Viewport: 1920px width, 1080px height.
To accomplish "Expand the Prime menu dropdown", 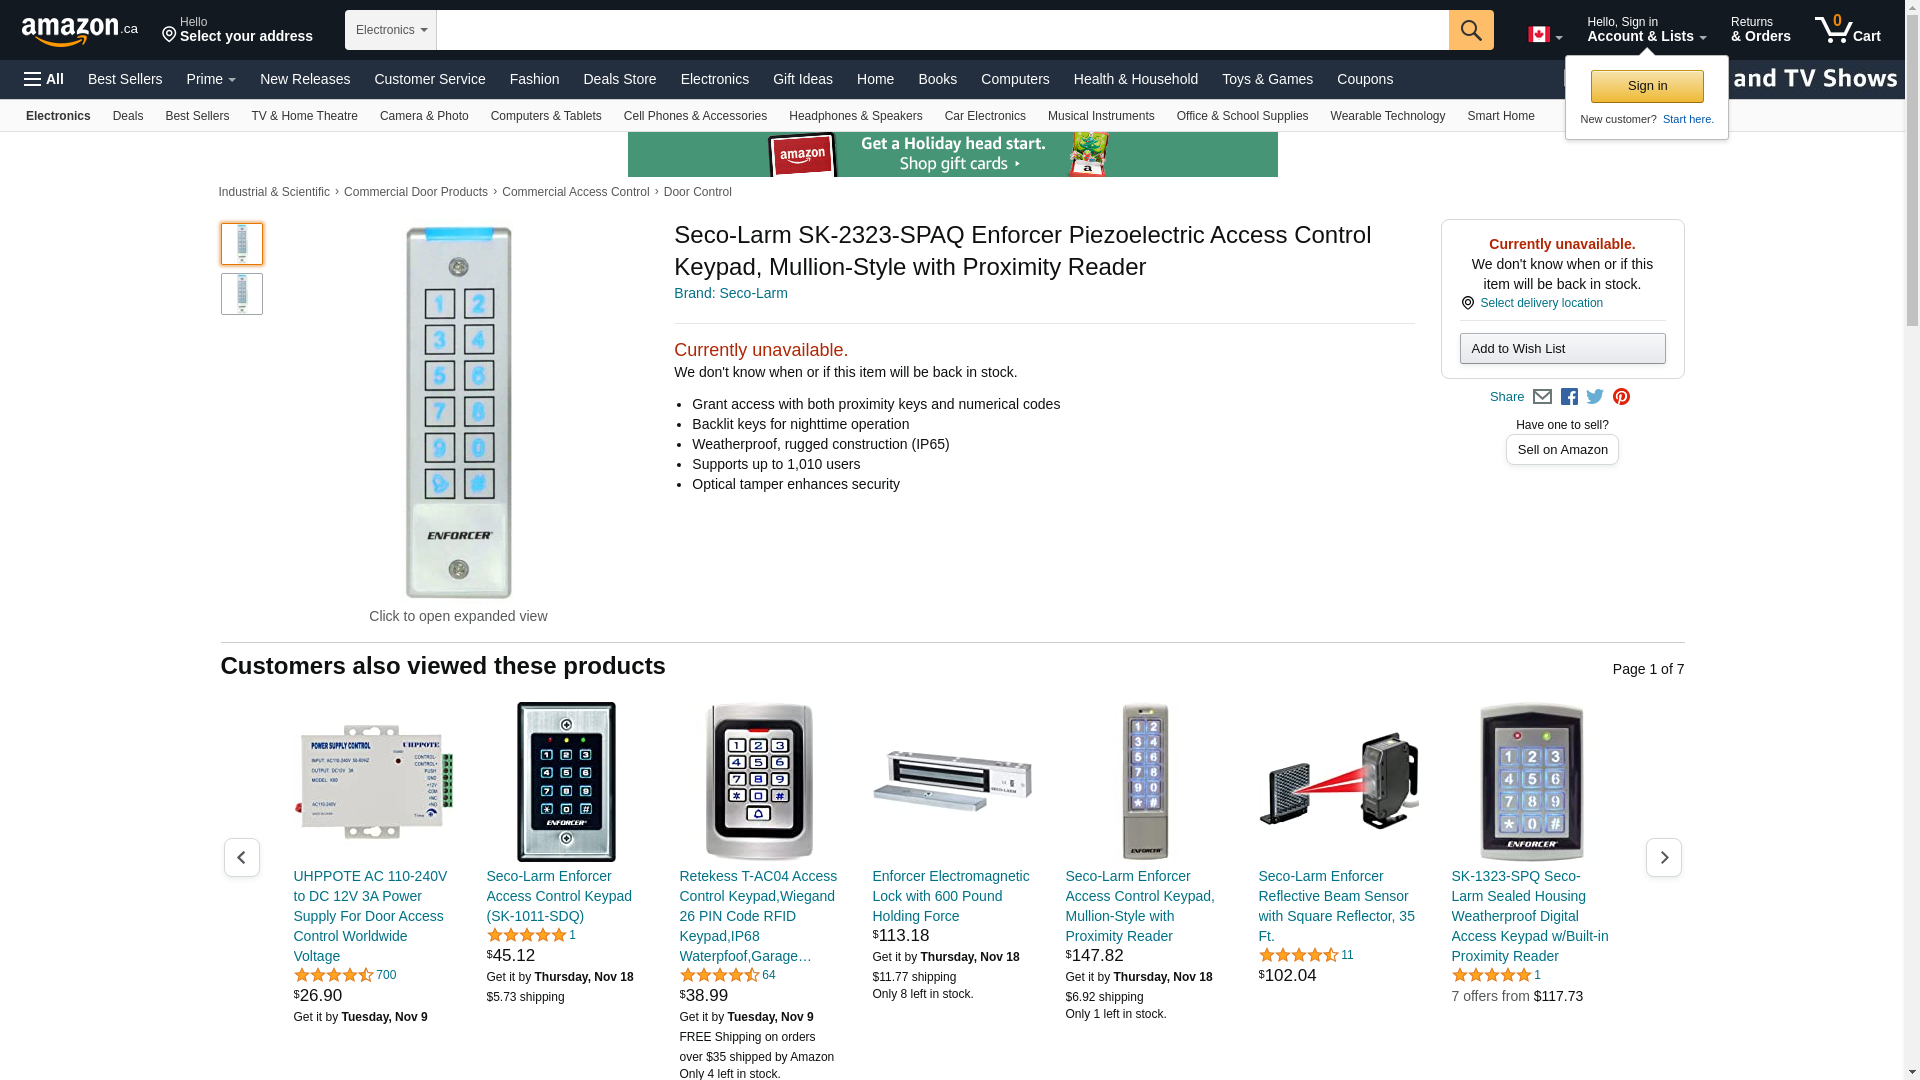I will point(211,79).
